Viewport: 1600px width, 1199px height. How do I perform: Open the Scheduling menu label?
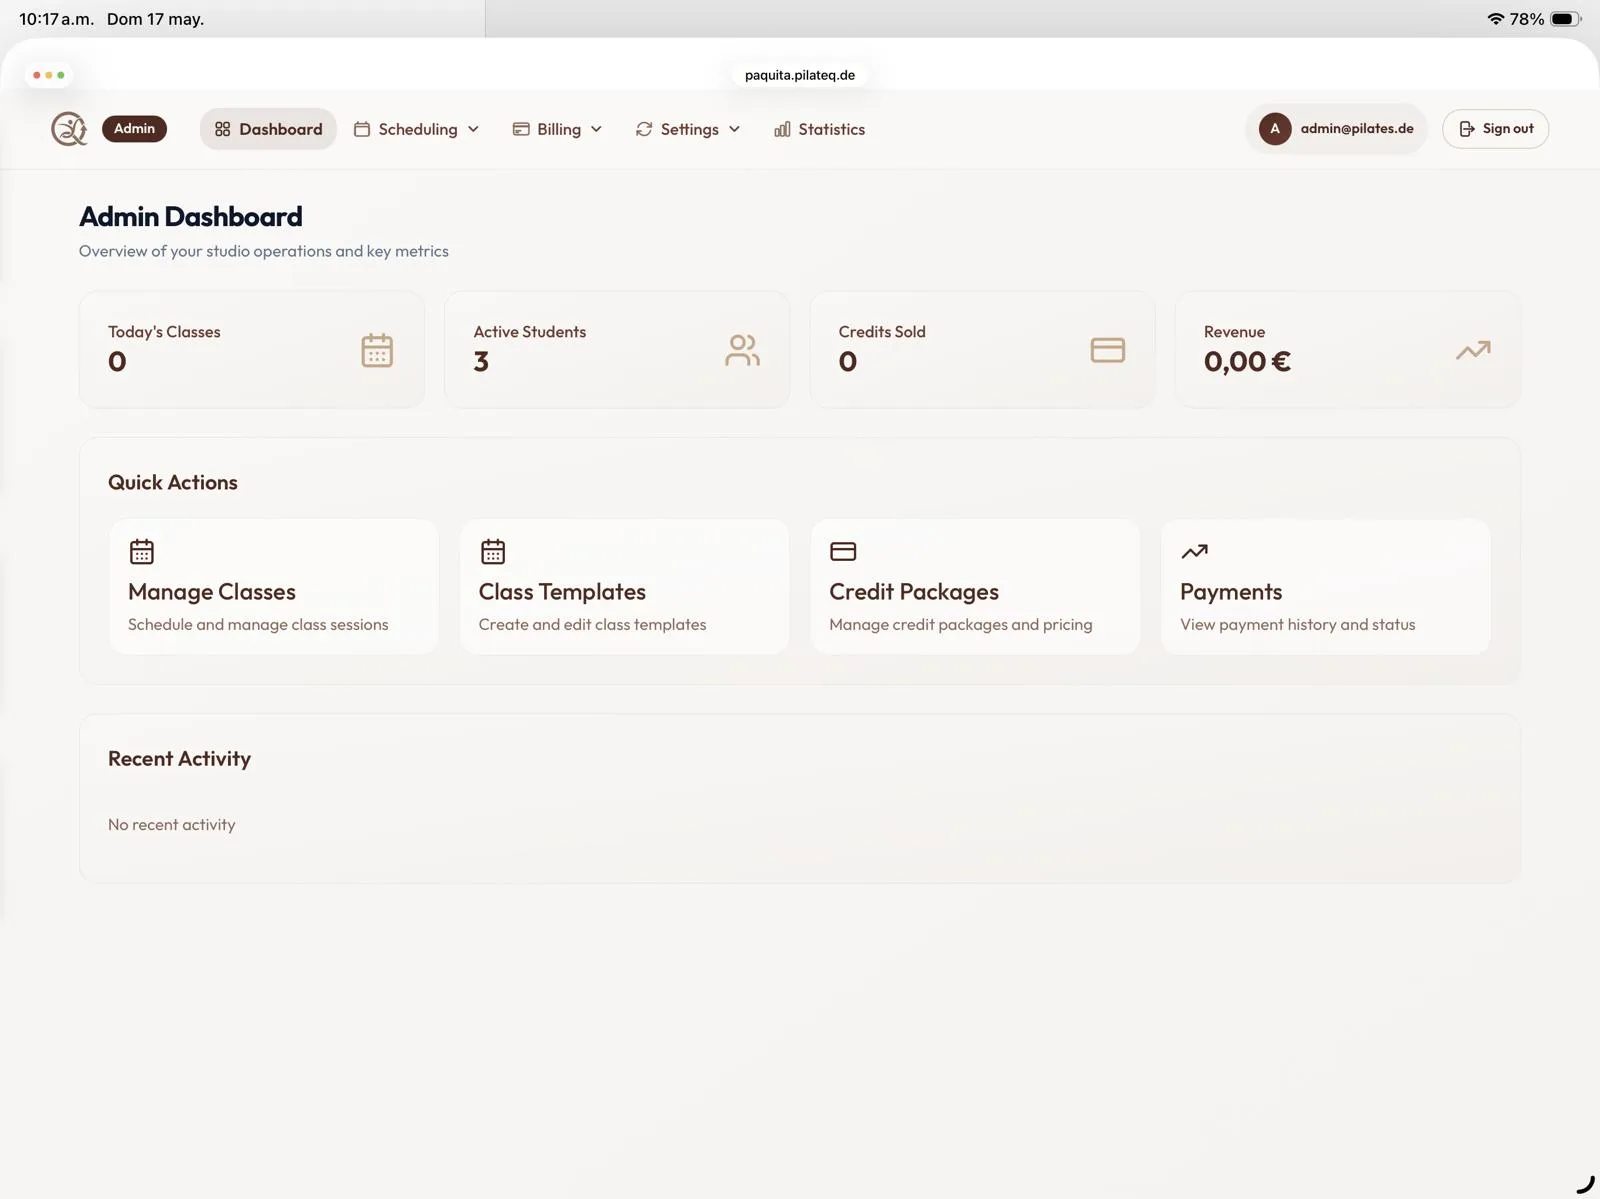pos(418,129)
